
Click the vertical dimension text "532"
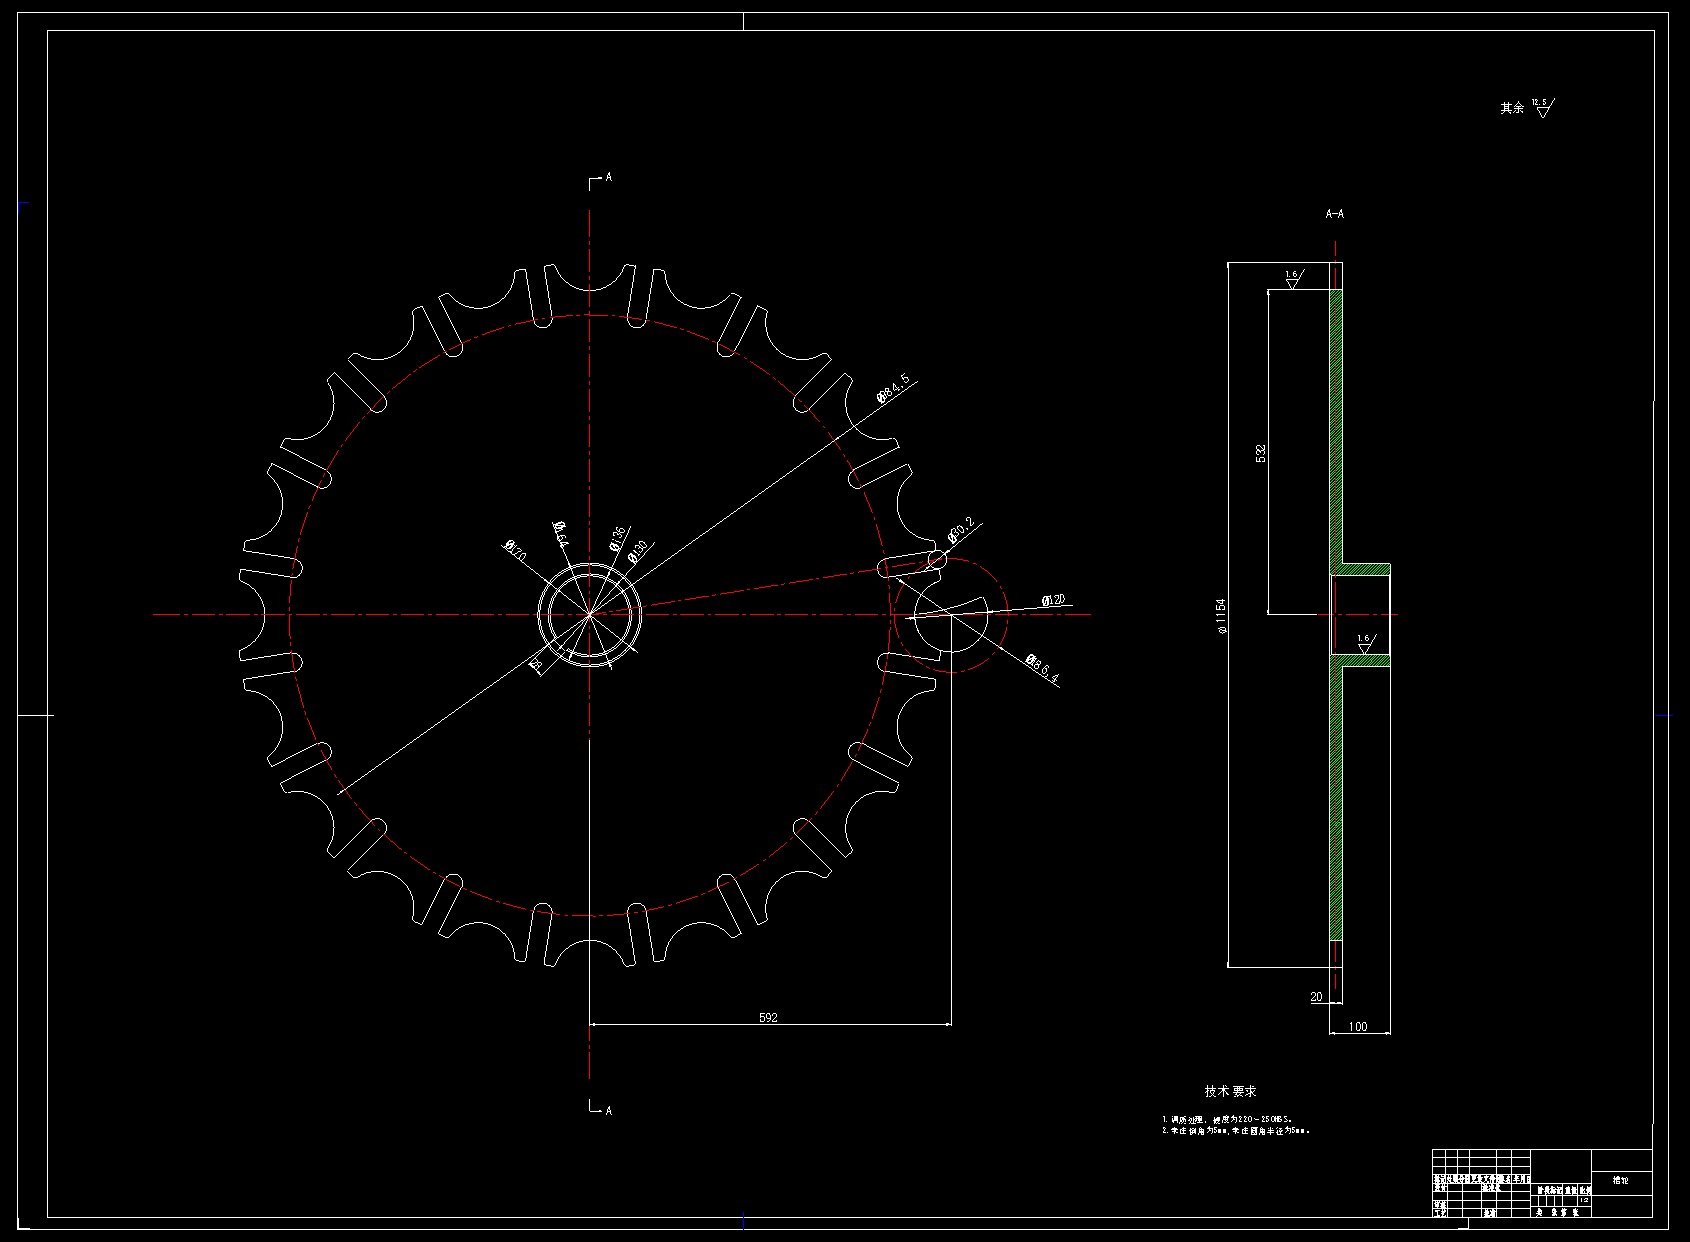click(x=1261, y=453)
